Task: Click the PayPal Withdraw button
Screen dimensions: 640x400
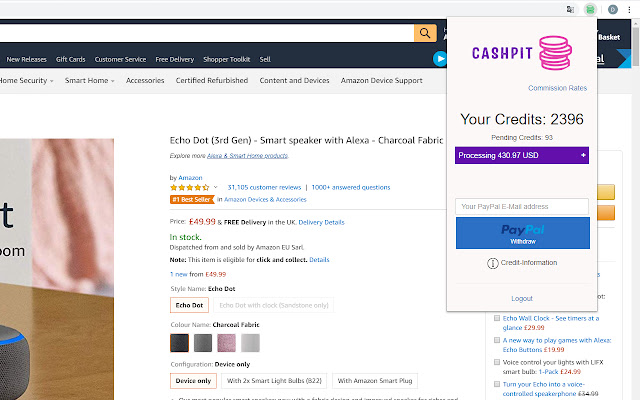Action: coord(522,233)
